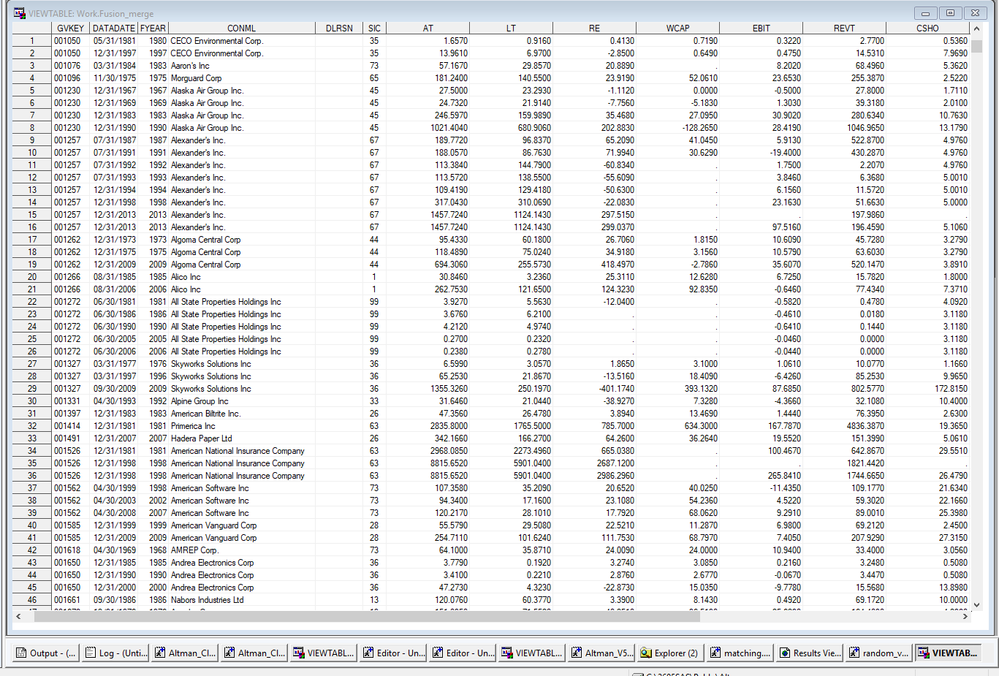
Task: Click the Hadera Paper Ltd cell
Action: (x=241, y=438)
